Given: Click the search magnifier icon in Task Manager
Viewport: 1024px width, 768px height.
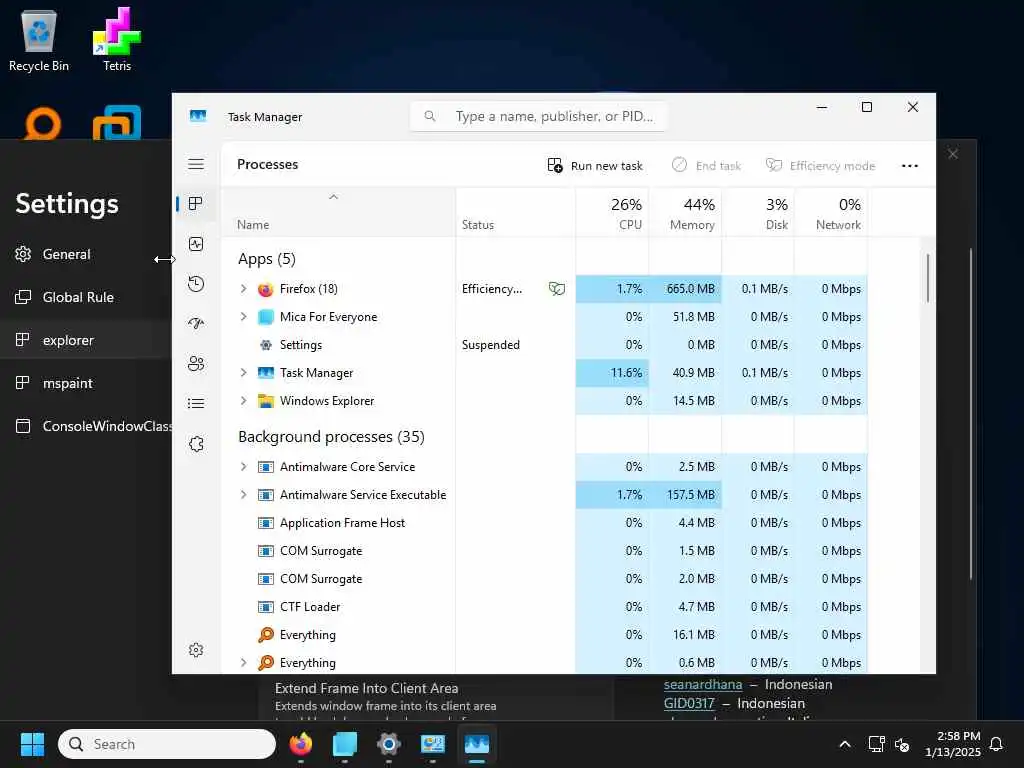Looking at the screenshot, I should click(x=430, y=116).
